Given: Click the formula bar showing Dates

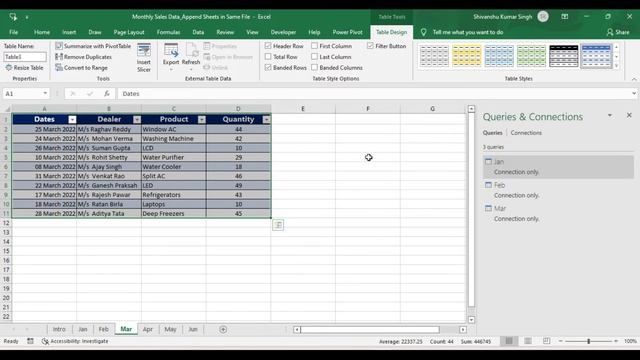Looking at the screenshot, I should (375, 93).
